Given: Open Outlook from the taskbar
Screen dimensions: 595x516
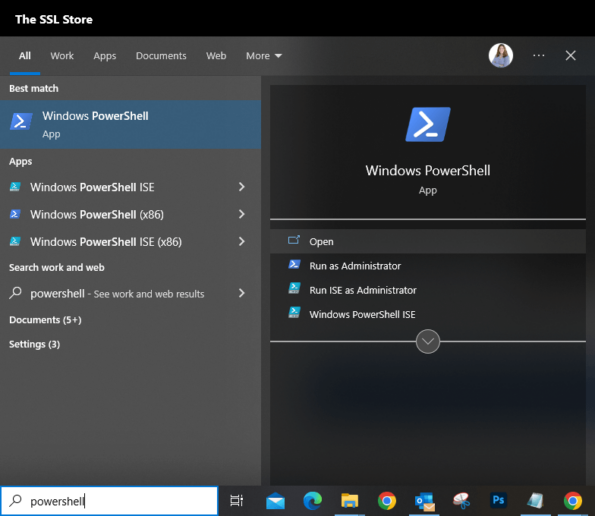Looking at the screenshot, I should [x=424, y=501].
